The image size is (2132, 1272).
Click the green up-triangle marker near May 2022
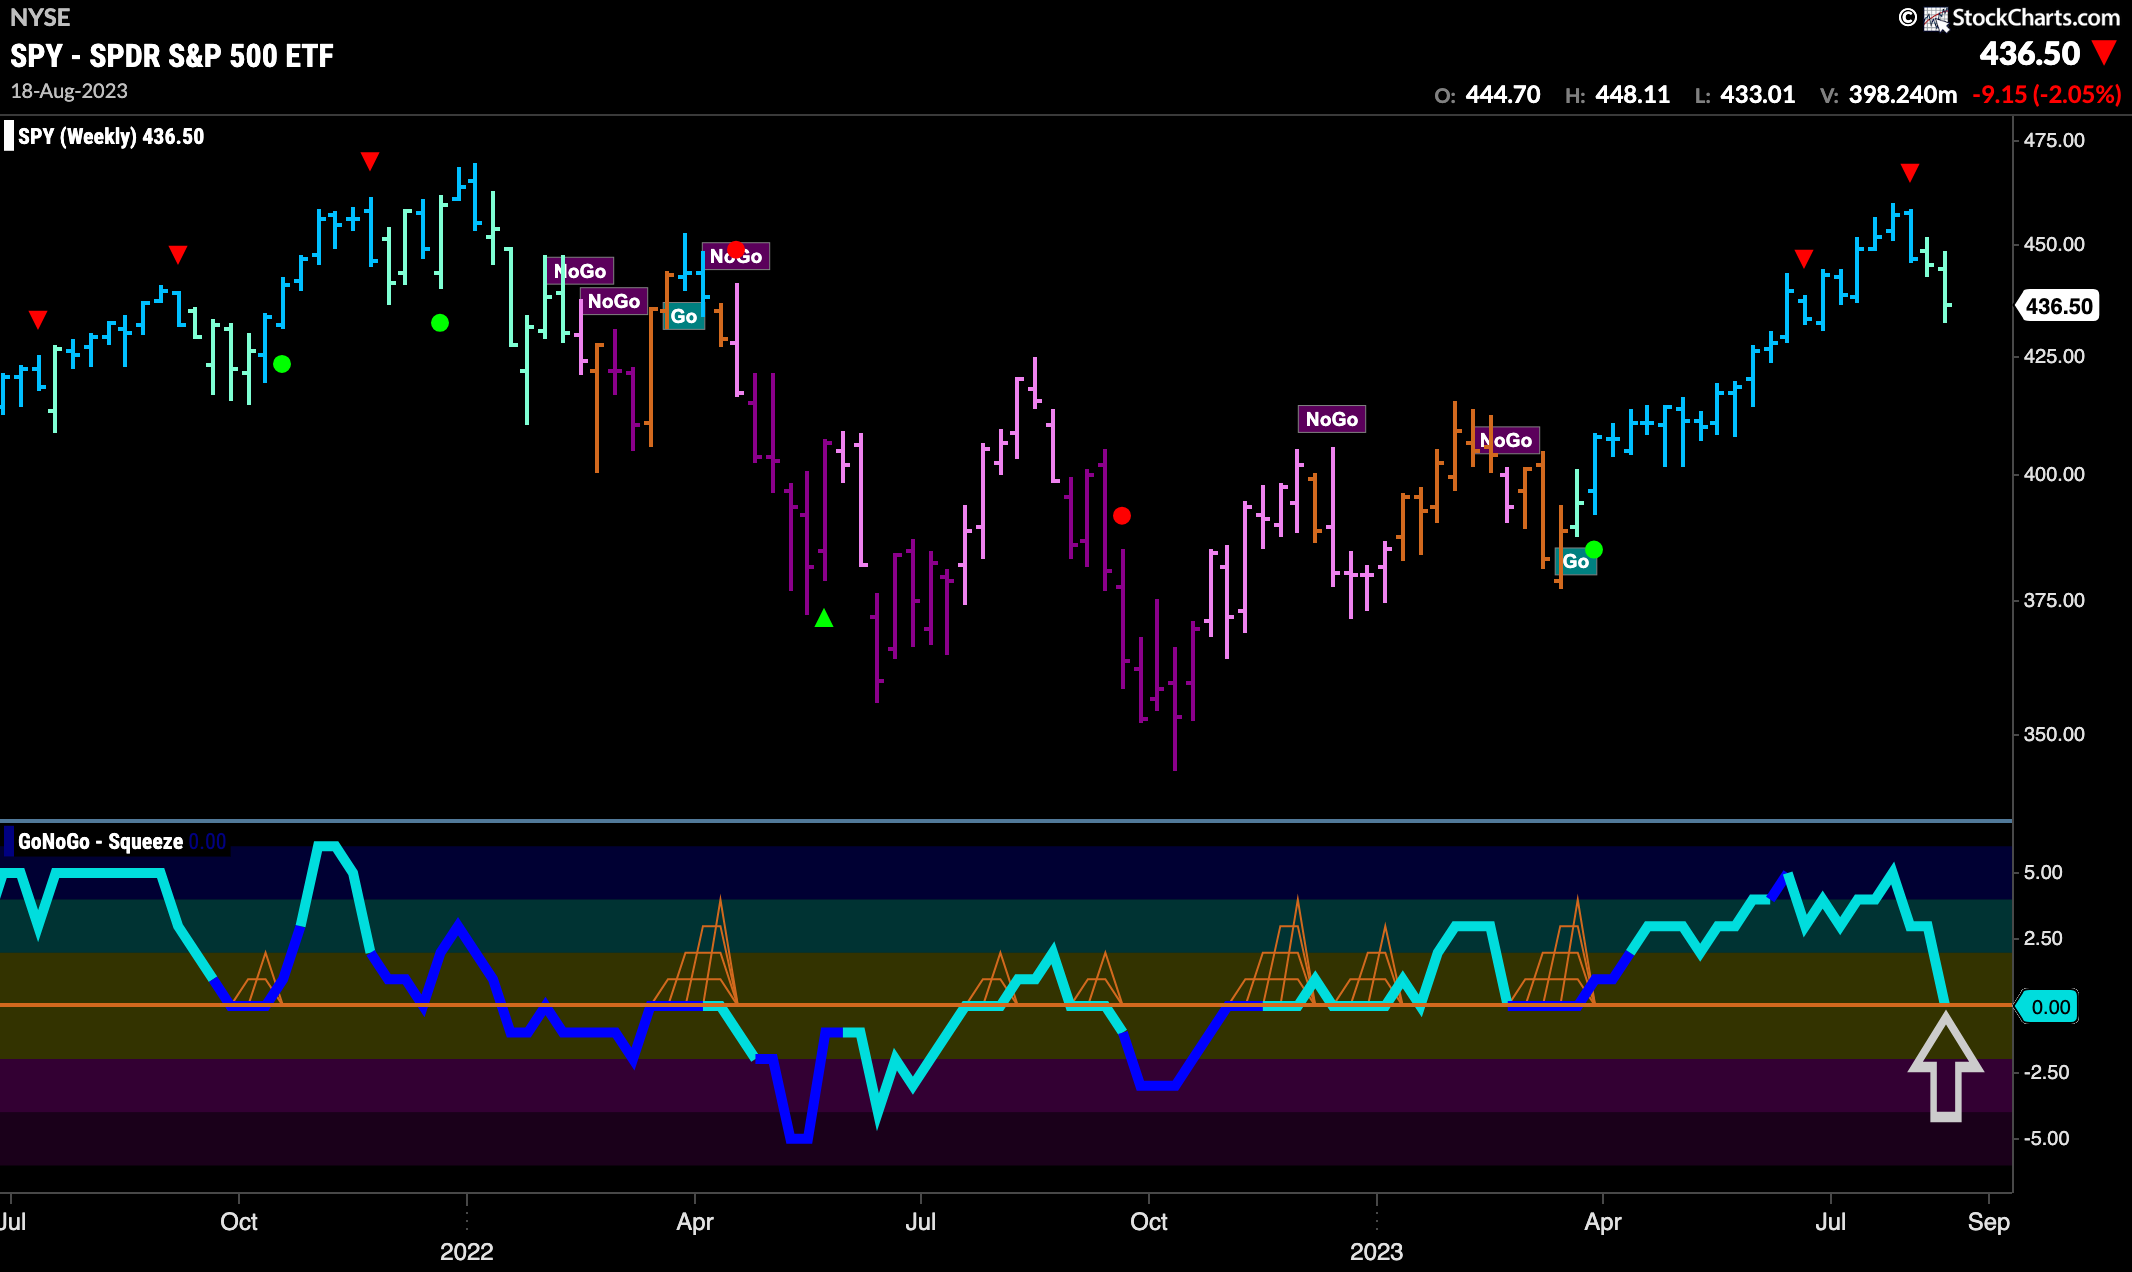click(x=824, y=618)
